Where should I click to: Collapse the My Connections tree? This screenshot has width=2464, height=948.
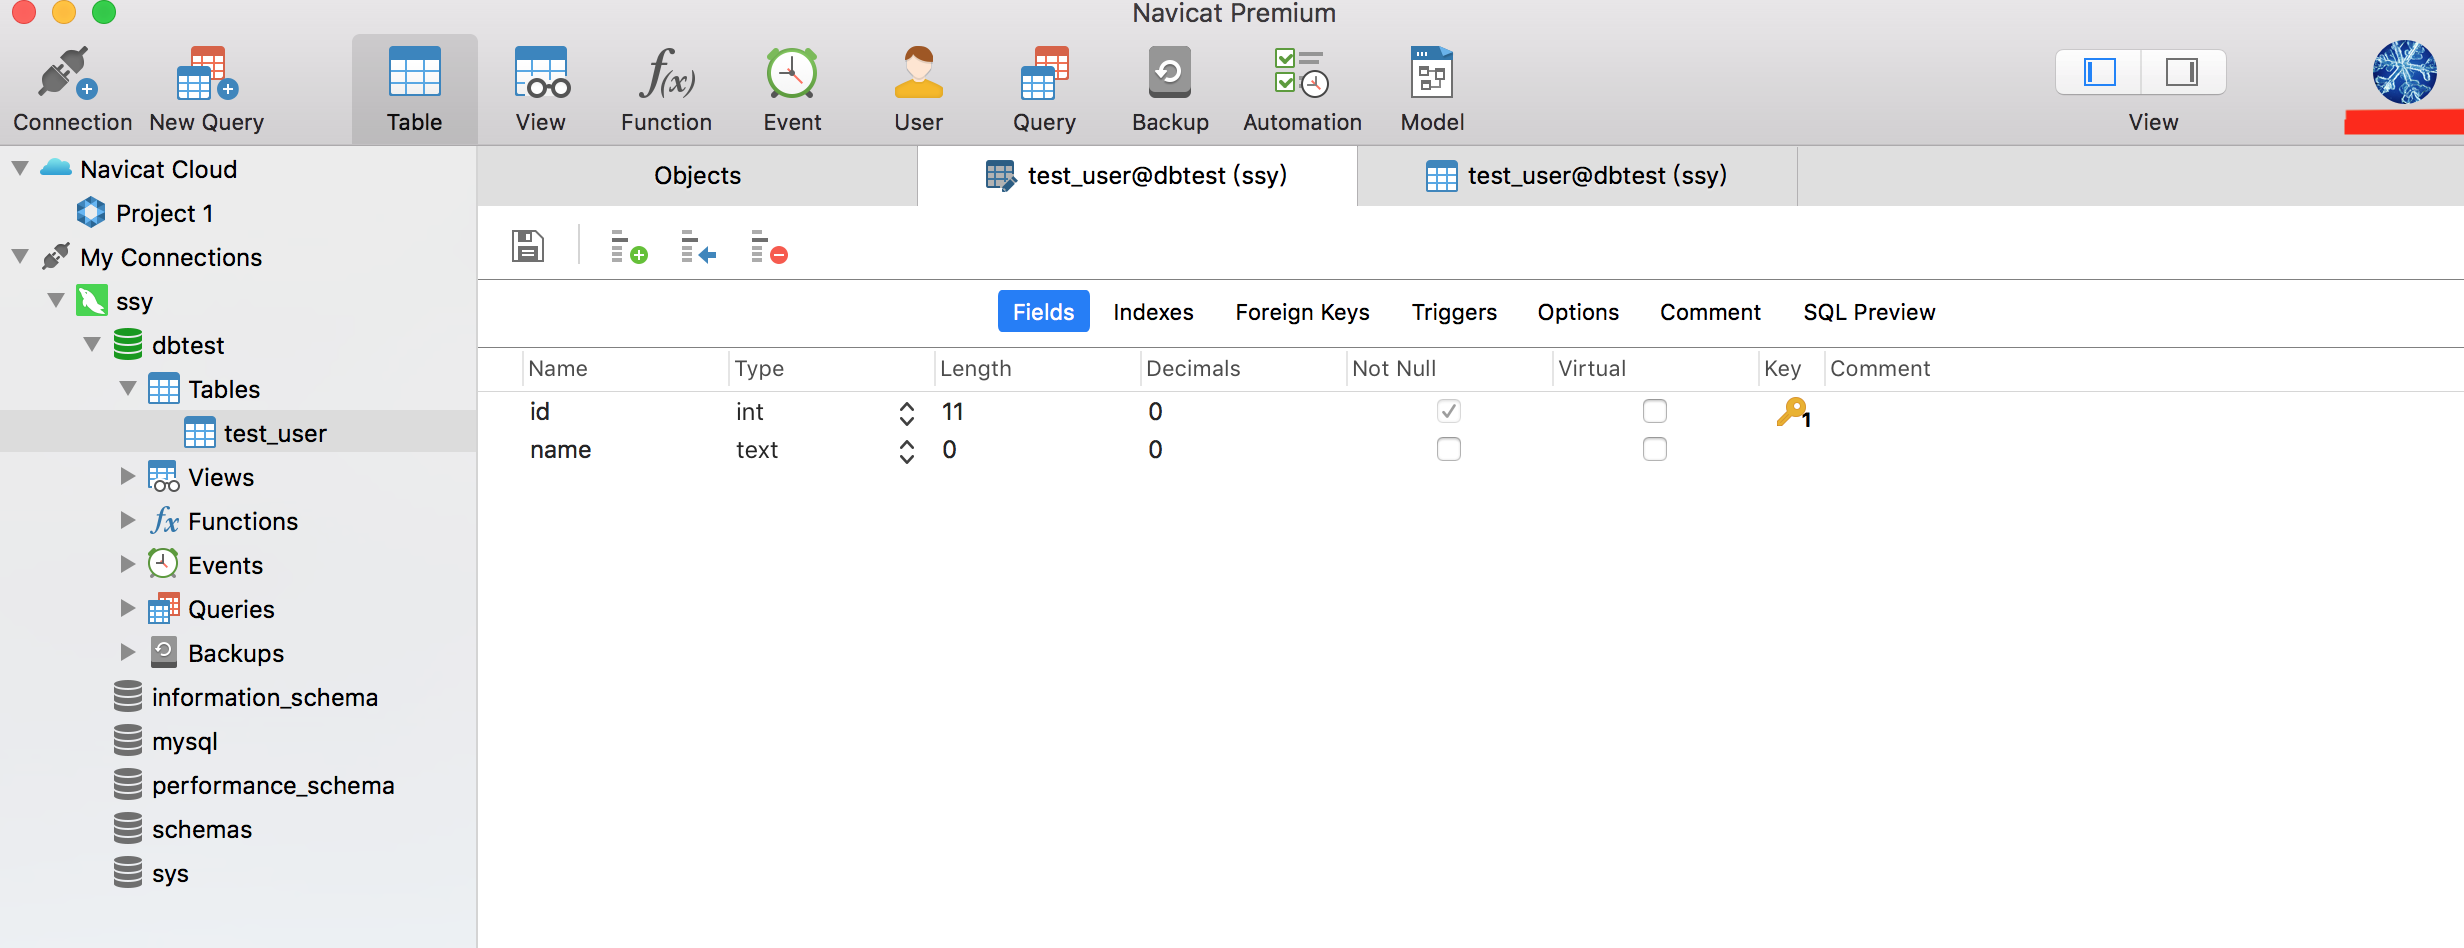pos(18,256)
